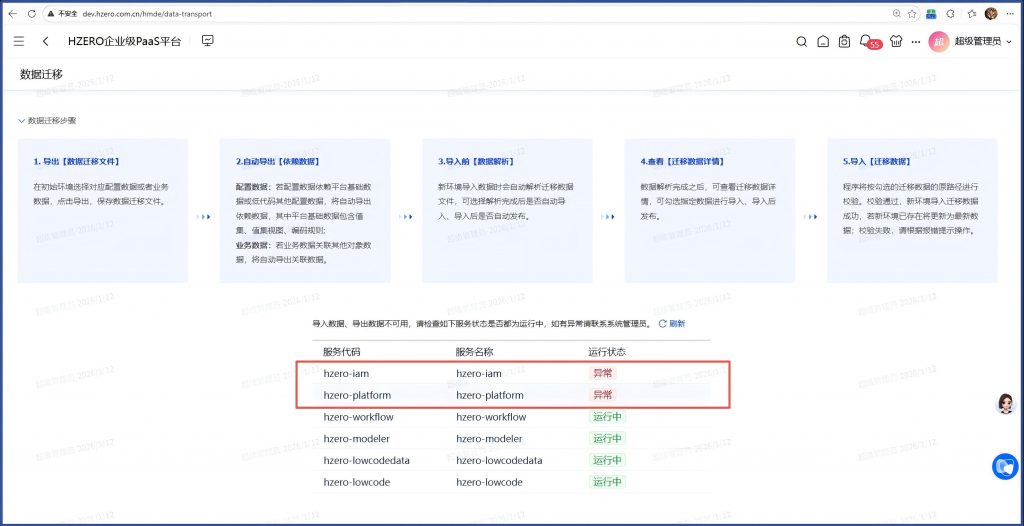Open the monitor icon next to platform title
Viewport: 1024px width, 526px height.
coord(208,41)
